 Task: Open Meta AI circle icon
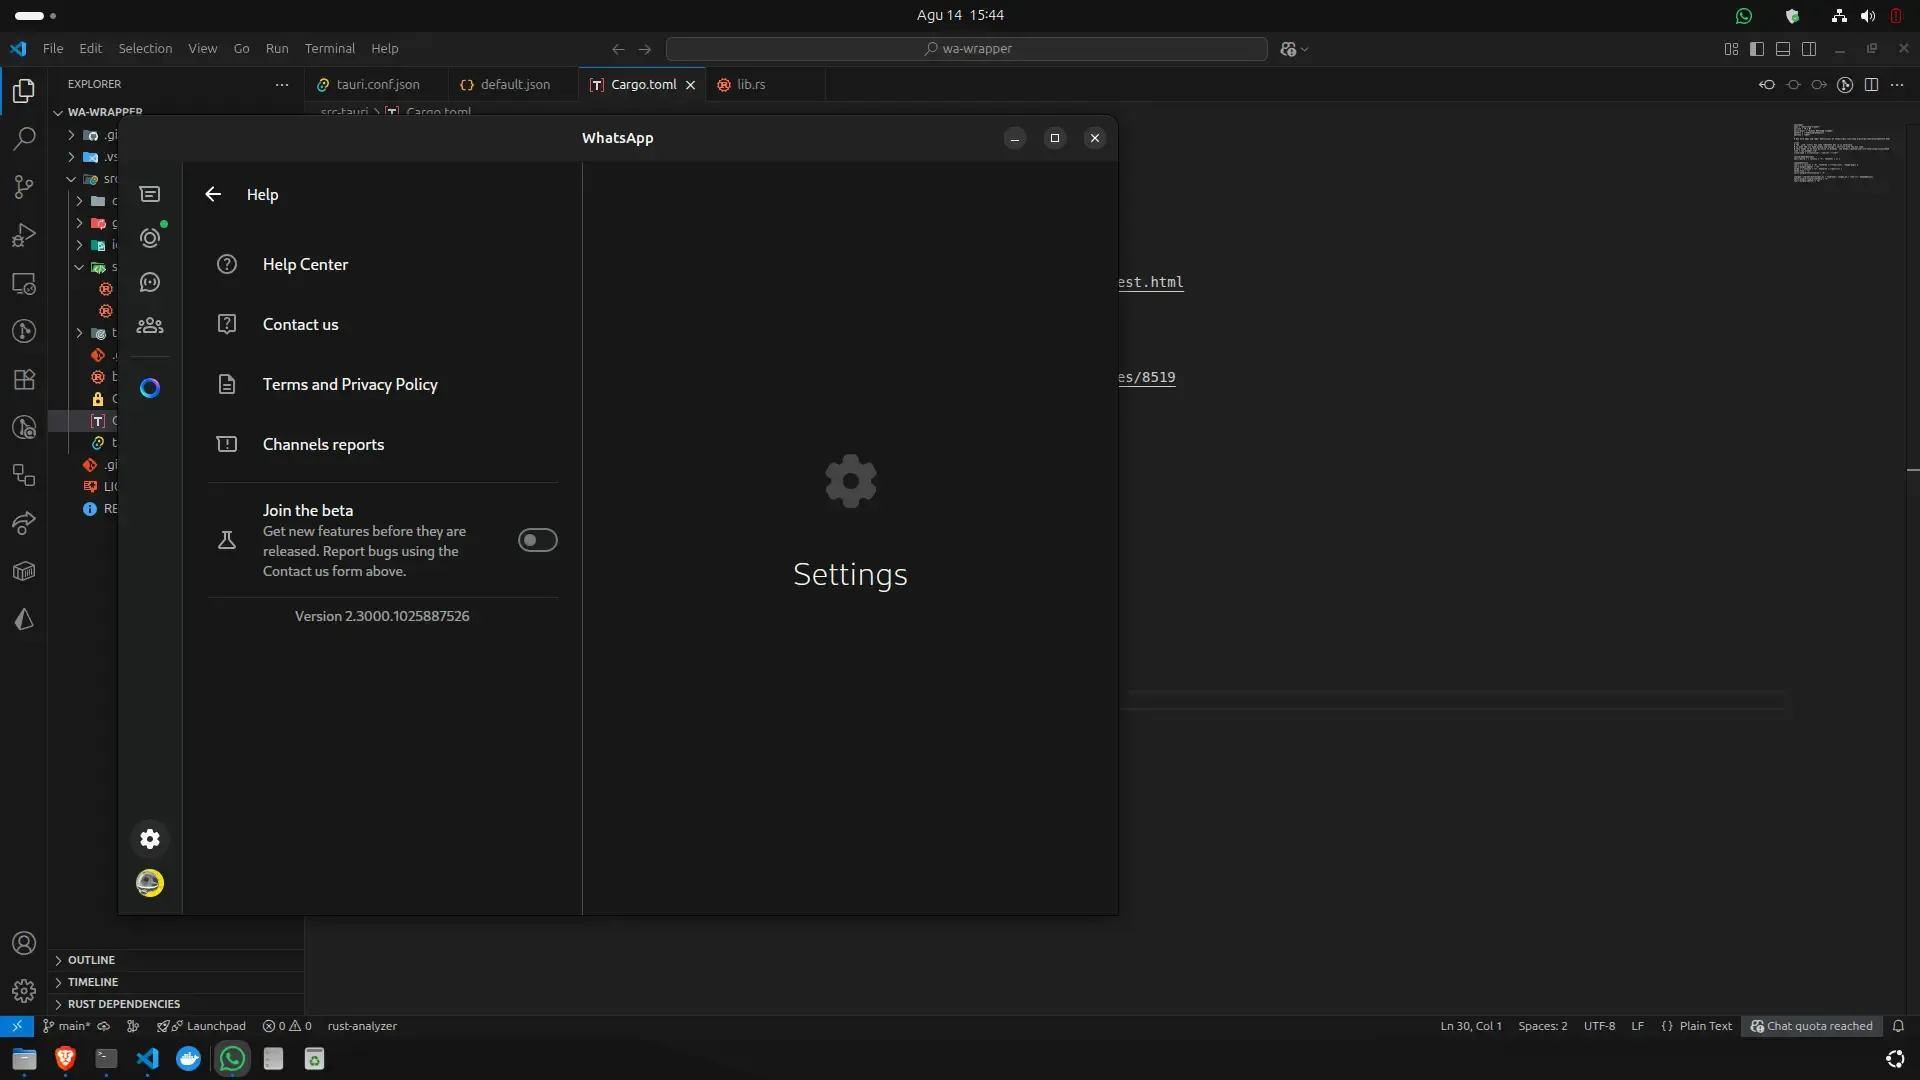click(x=150, y=388)
